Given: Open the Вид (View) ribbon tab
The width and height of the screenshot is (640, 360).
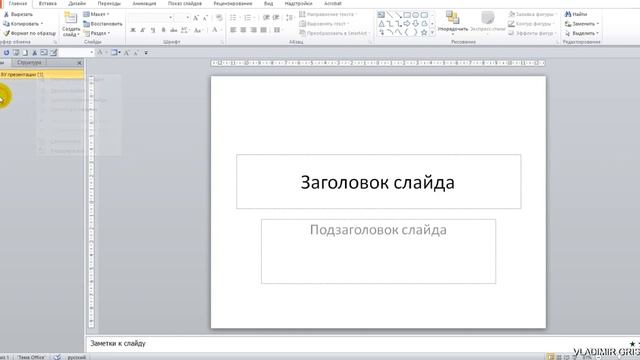Looking at the screenshot, I should 268,4.
